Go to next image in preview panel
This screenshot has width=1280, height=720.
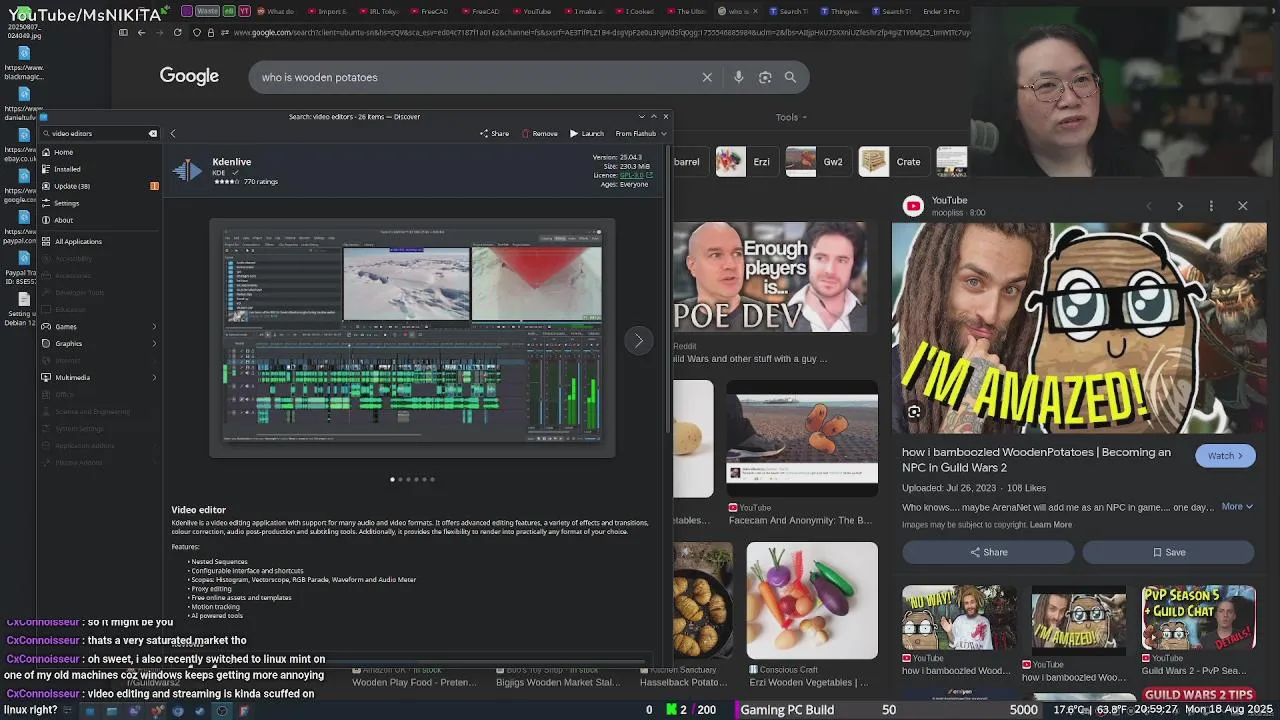tap(1180, 206)
